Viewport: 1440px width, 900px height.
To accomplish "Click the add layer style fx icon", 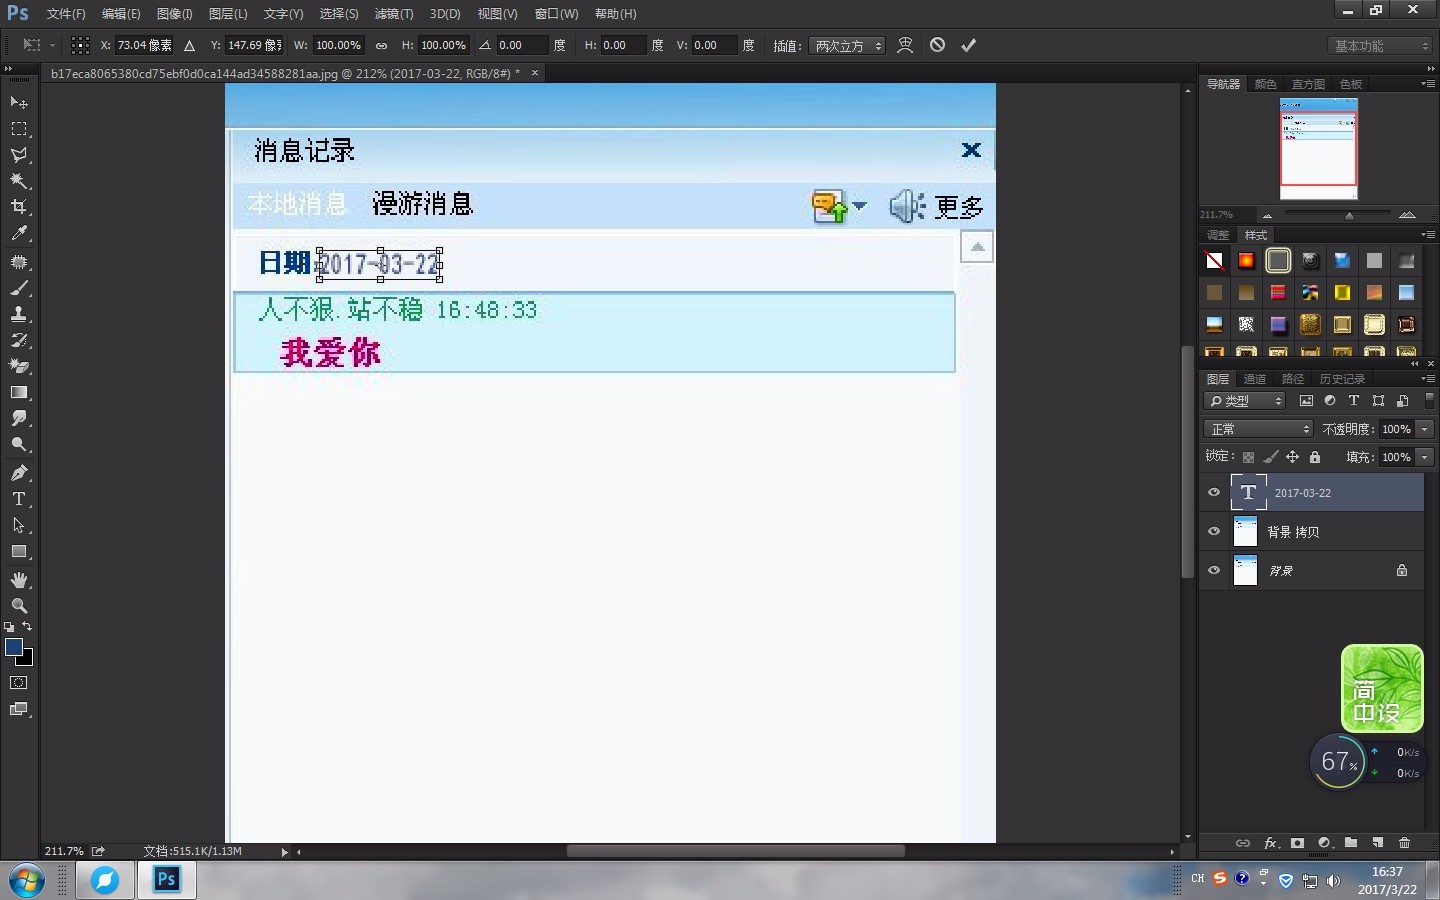I will [1270, 843].
